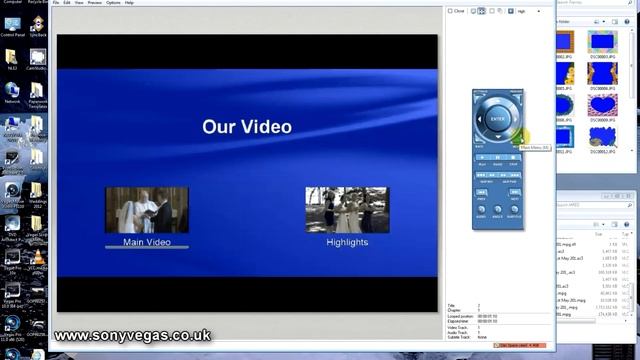
Task: Click the remote's top-right corner button
Action: (x=518, y=98)
